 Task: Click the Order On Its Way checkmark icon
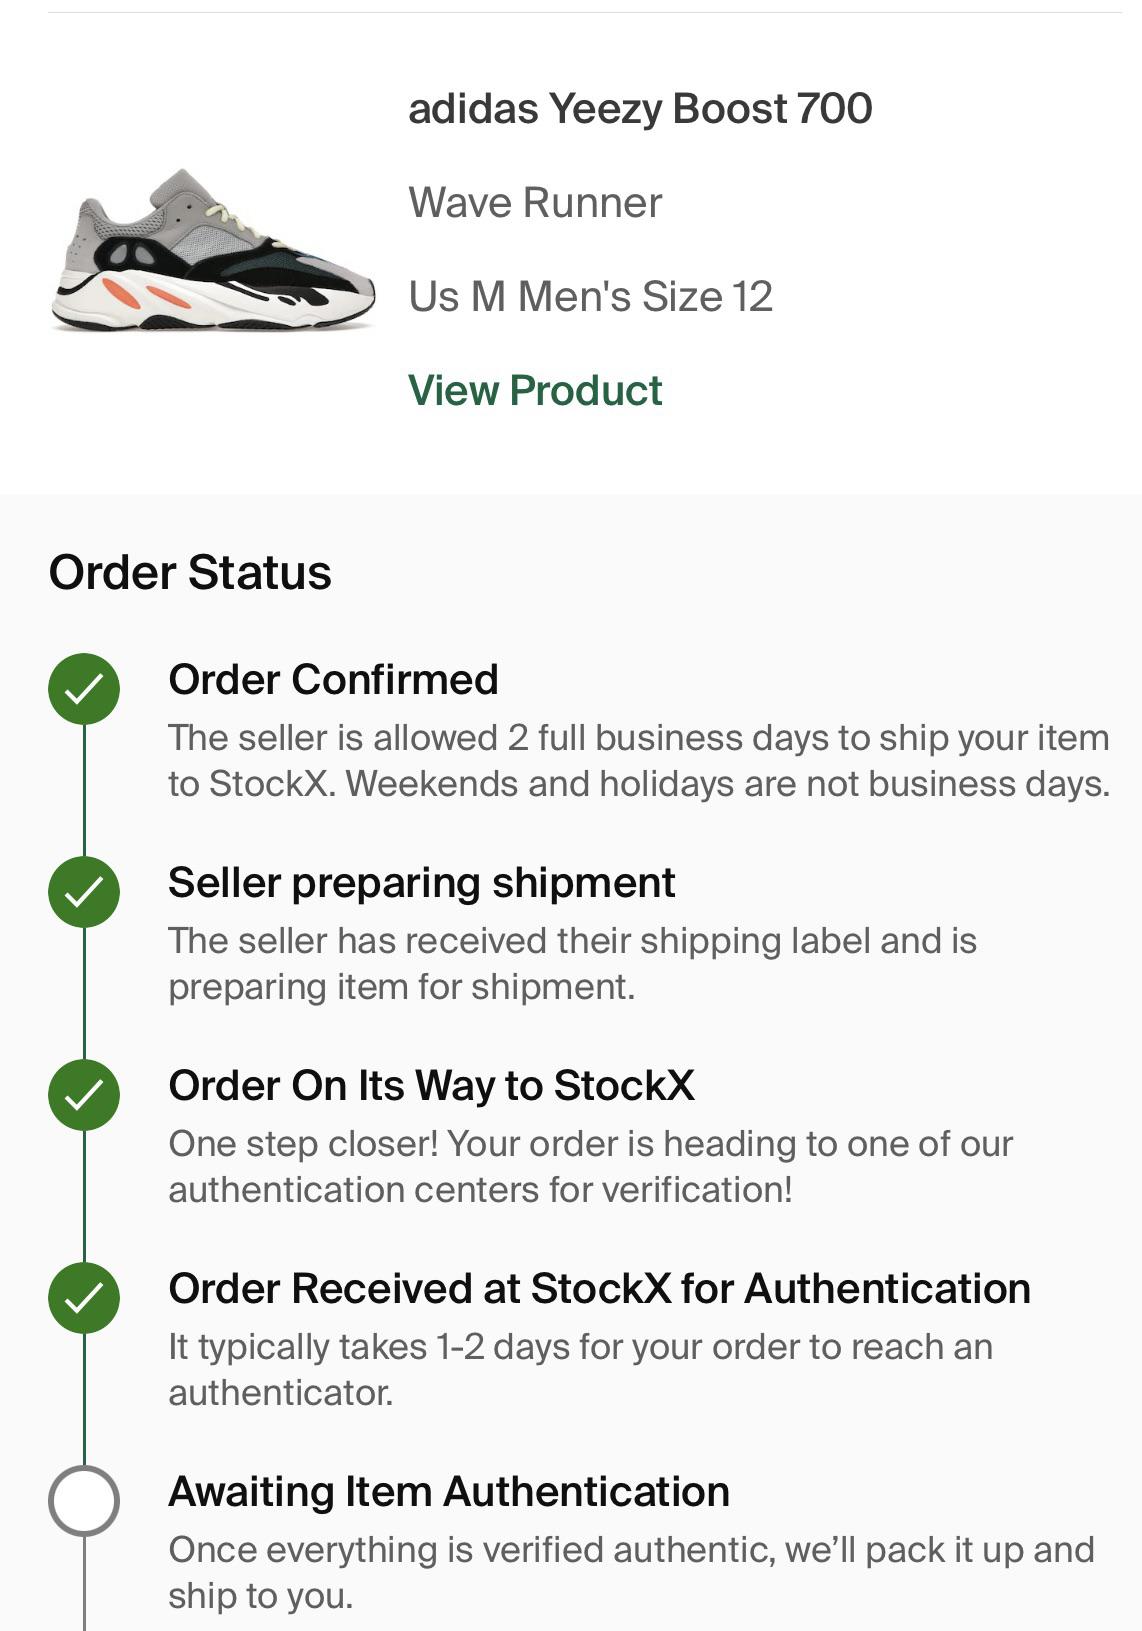click(x=85, y=1095)
